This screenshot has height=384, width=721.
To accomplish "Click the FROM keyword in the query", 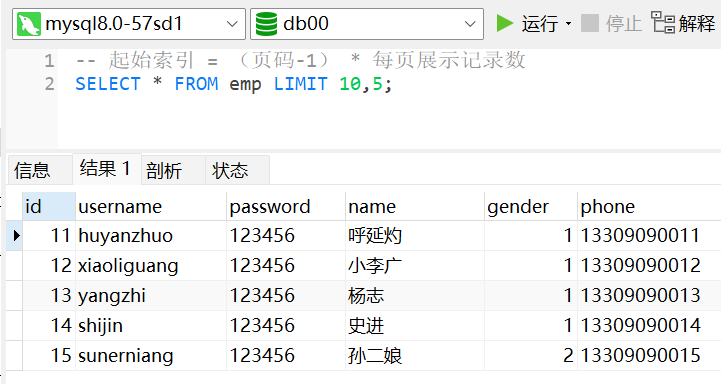I will [196, 84].
